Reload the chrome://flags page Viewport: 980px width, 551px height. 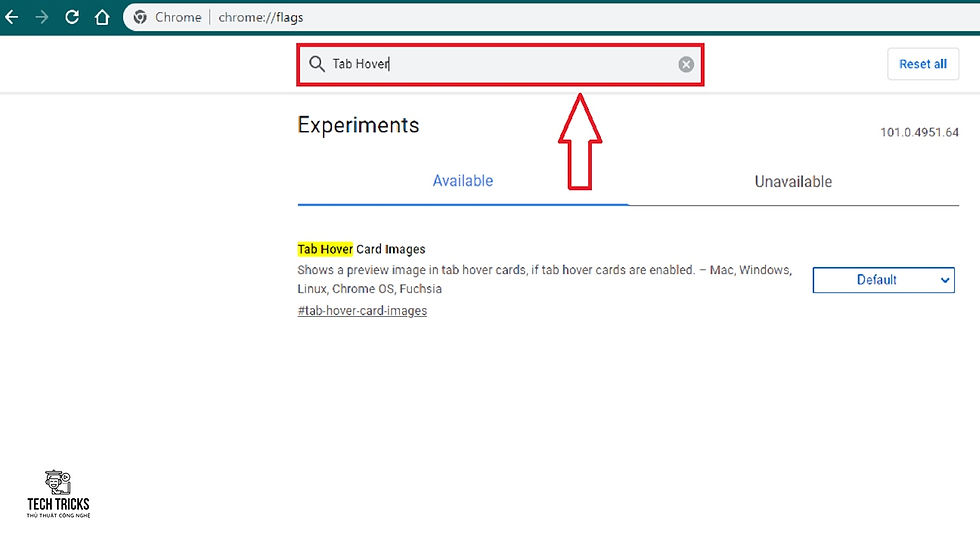click(x=72, y=17)
